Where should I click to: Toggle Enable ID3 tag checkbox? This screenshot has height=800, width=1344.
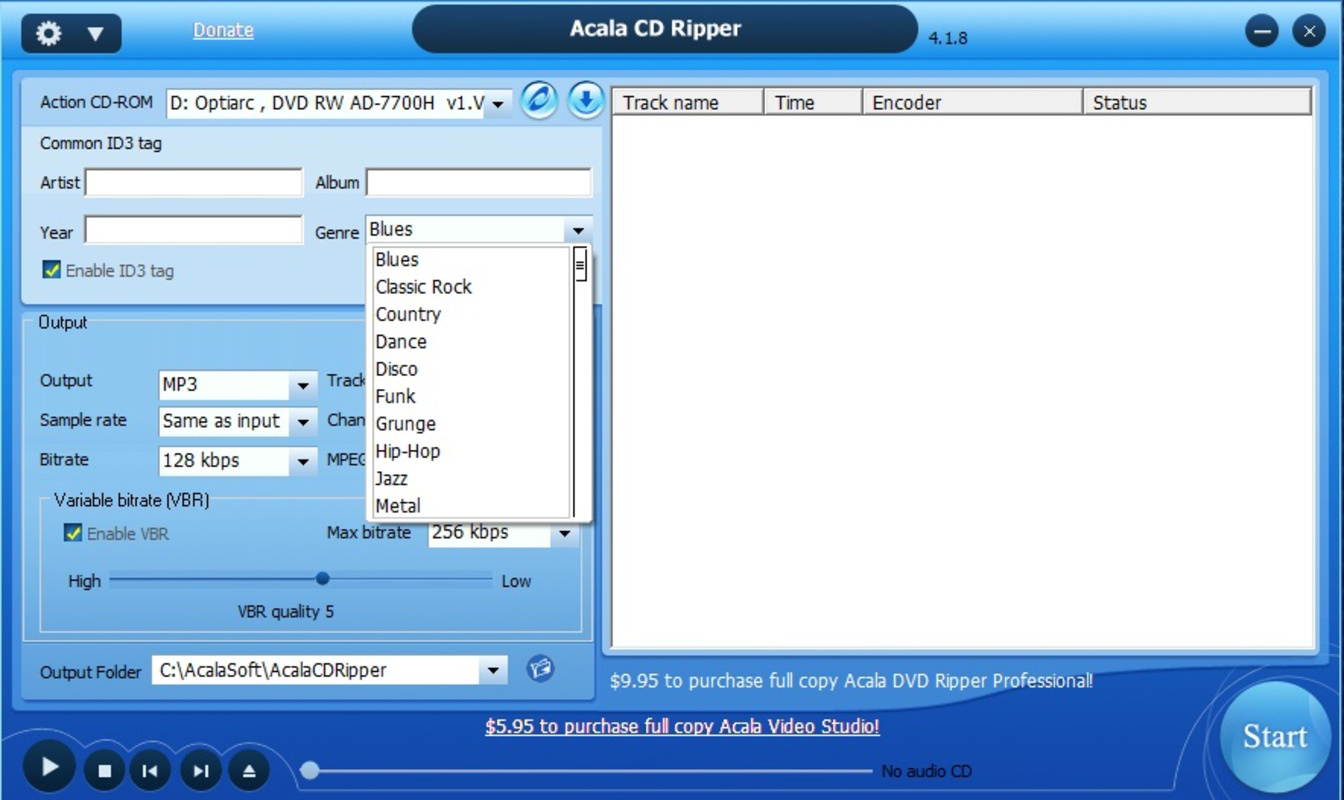[x=51, y=270]
